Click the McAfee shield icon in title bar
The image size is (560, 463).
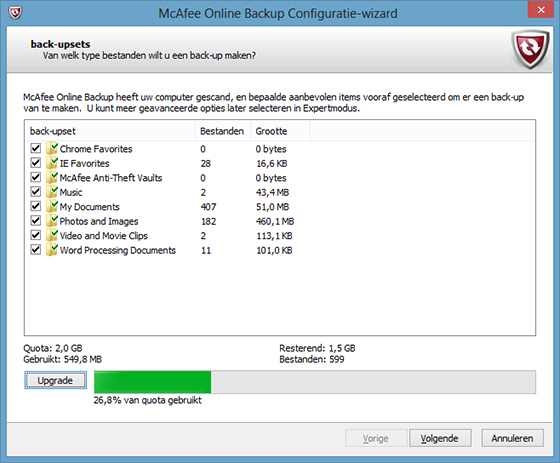click(15, 13)
